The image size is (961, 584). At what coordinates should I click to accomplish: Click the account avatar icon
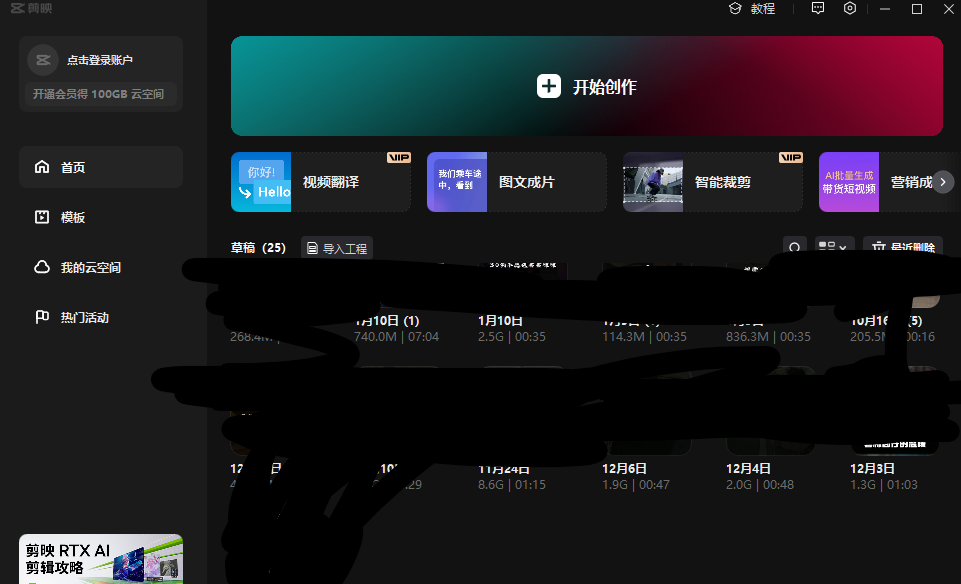click(43, 60)
